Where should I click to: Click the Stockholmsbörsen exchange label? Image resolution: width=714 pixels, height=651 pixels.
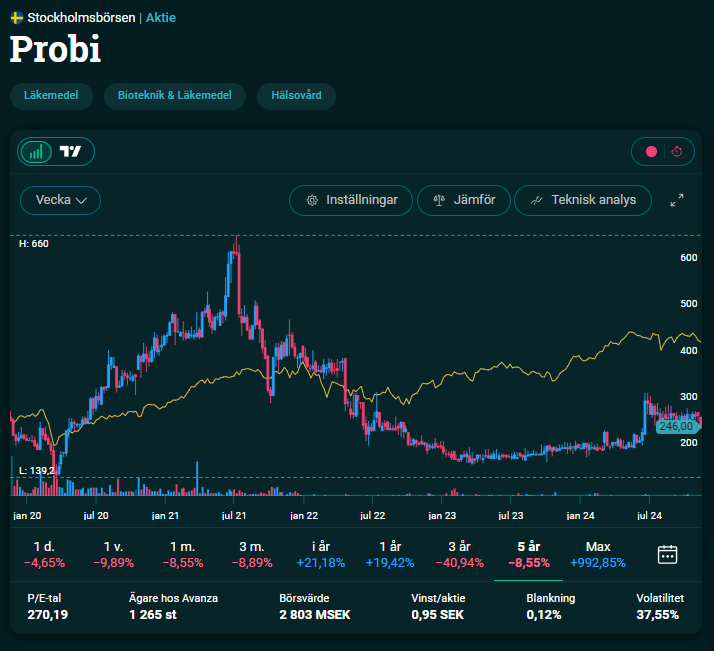81,18
